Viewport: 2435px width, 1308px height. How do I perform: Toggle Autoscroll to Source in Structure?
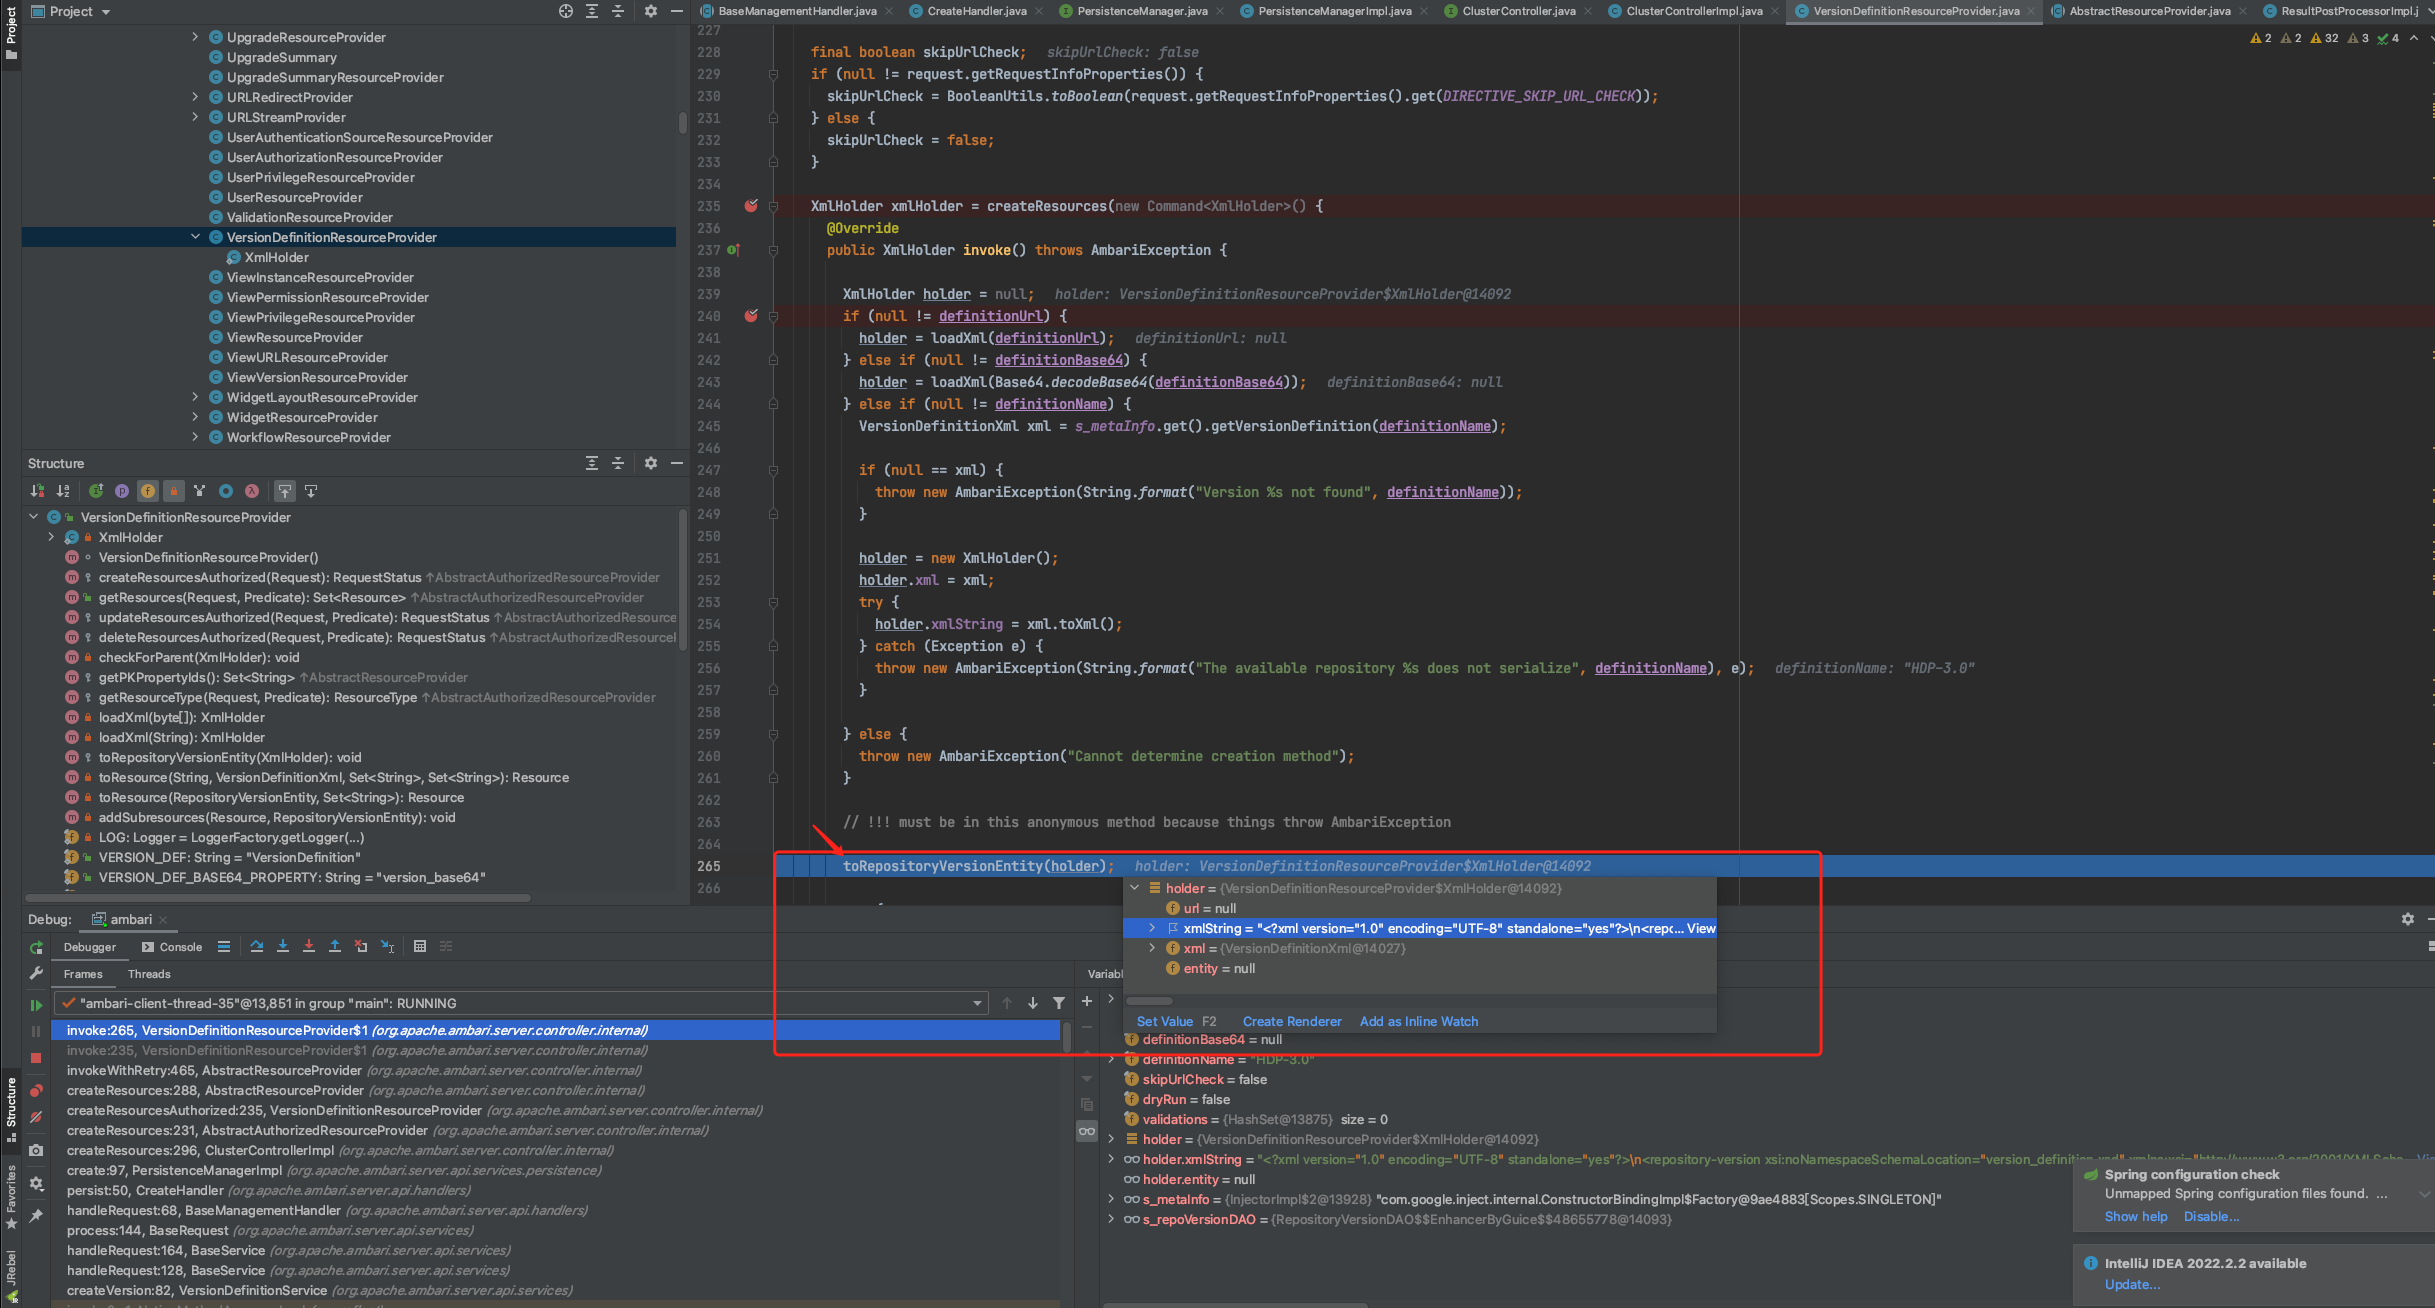(285, 491)
